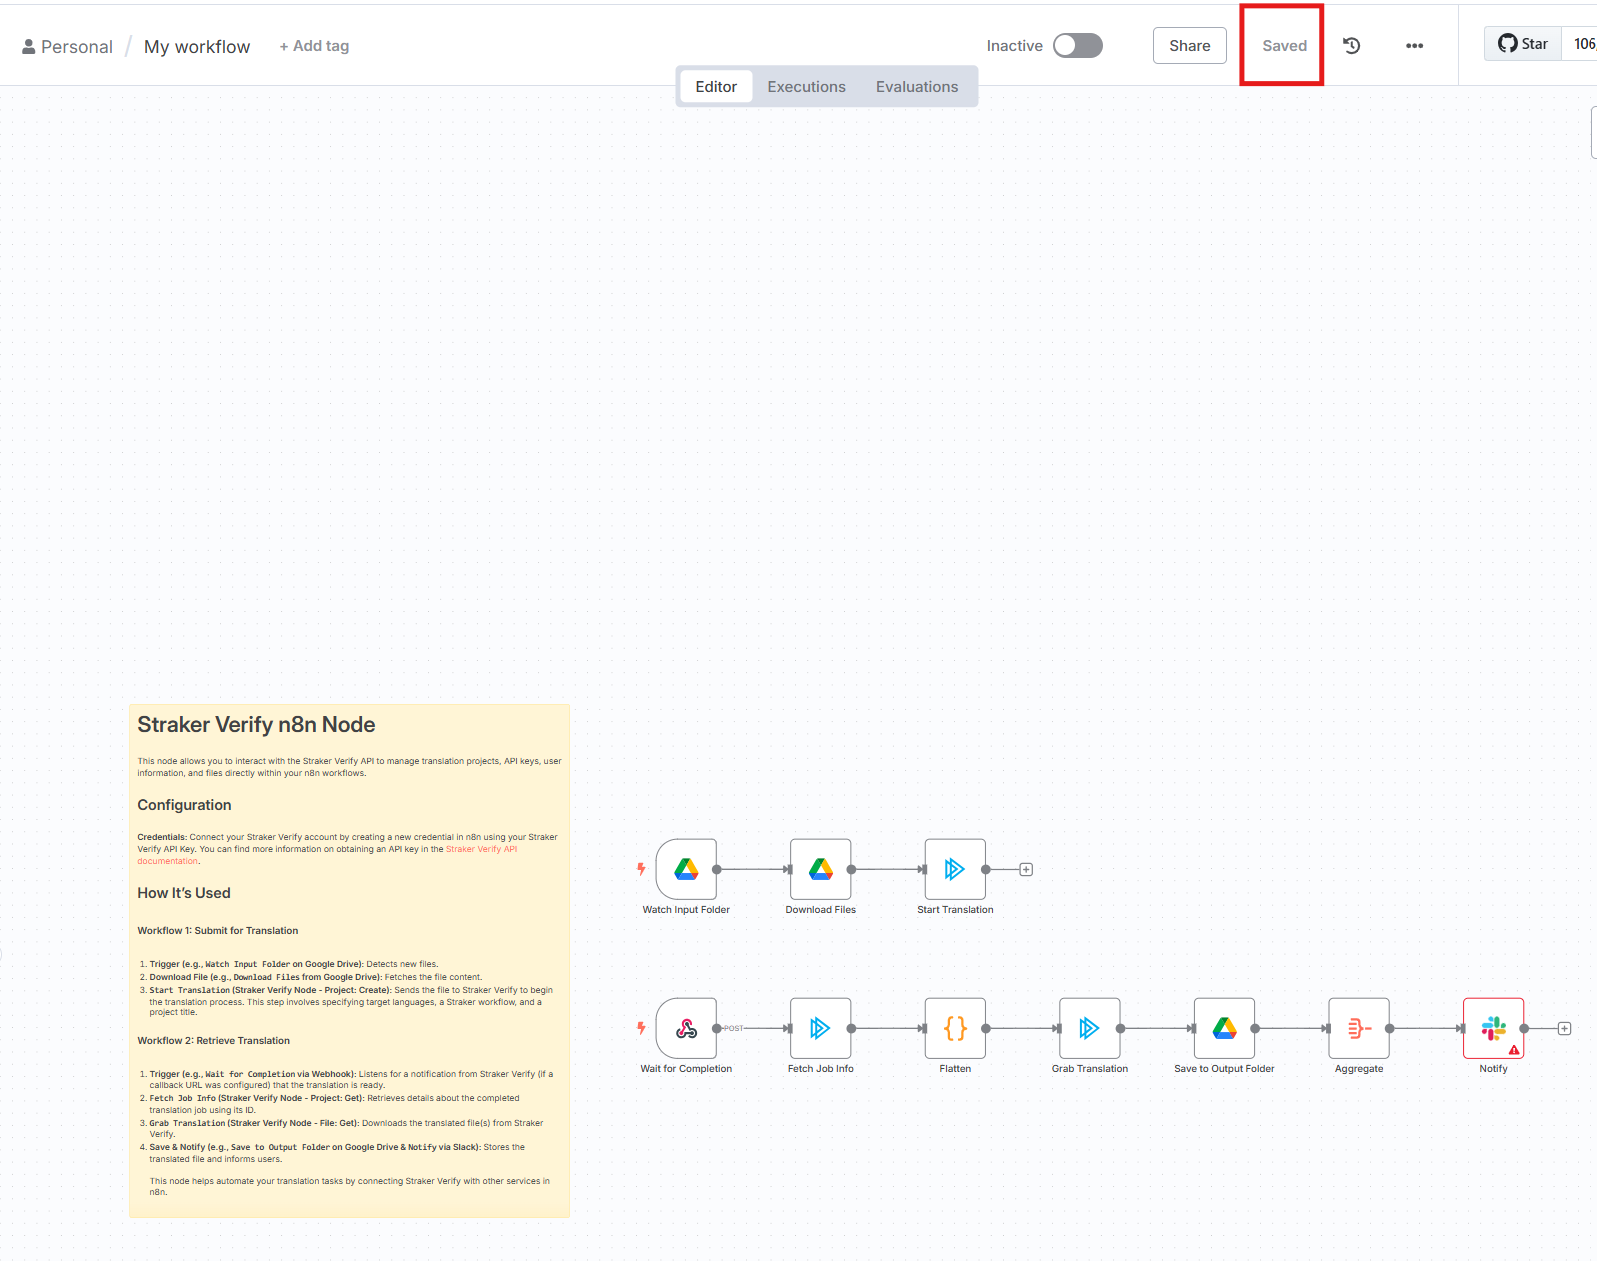Viewport: 1597px width, 1261px height.
Task: Select the Notify Slack node
Action: pyautogui.click(x=1493, y=1028)
